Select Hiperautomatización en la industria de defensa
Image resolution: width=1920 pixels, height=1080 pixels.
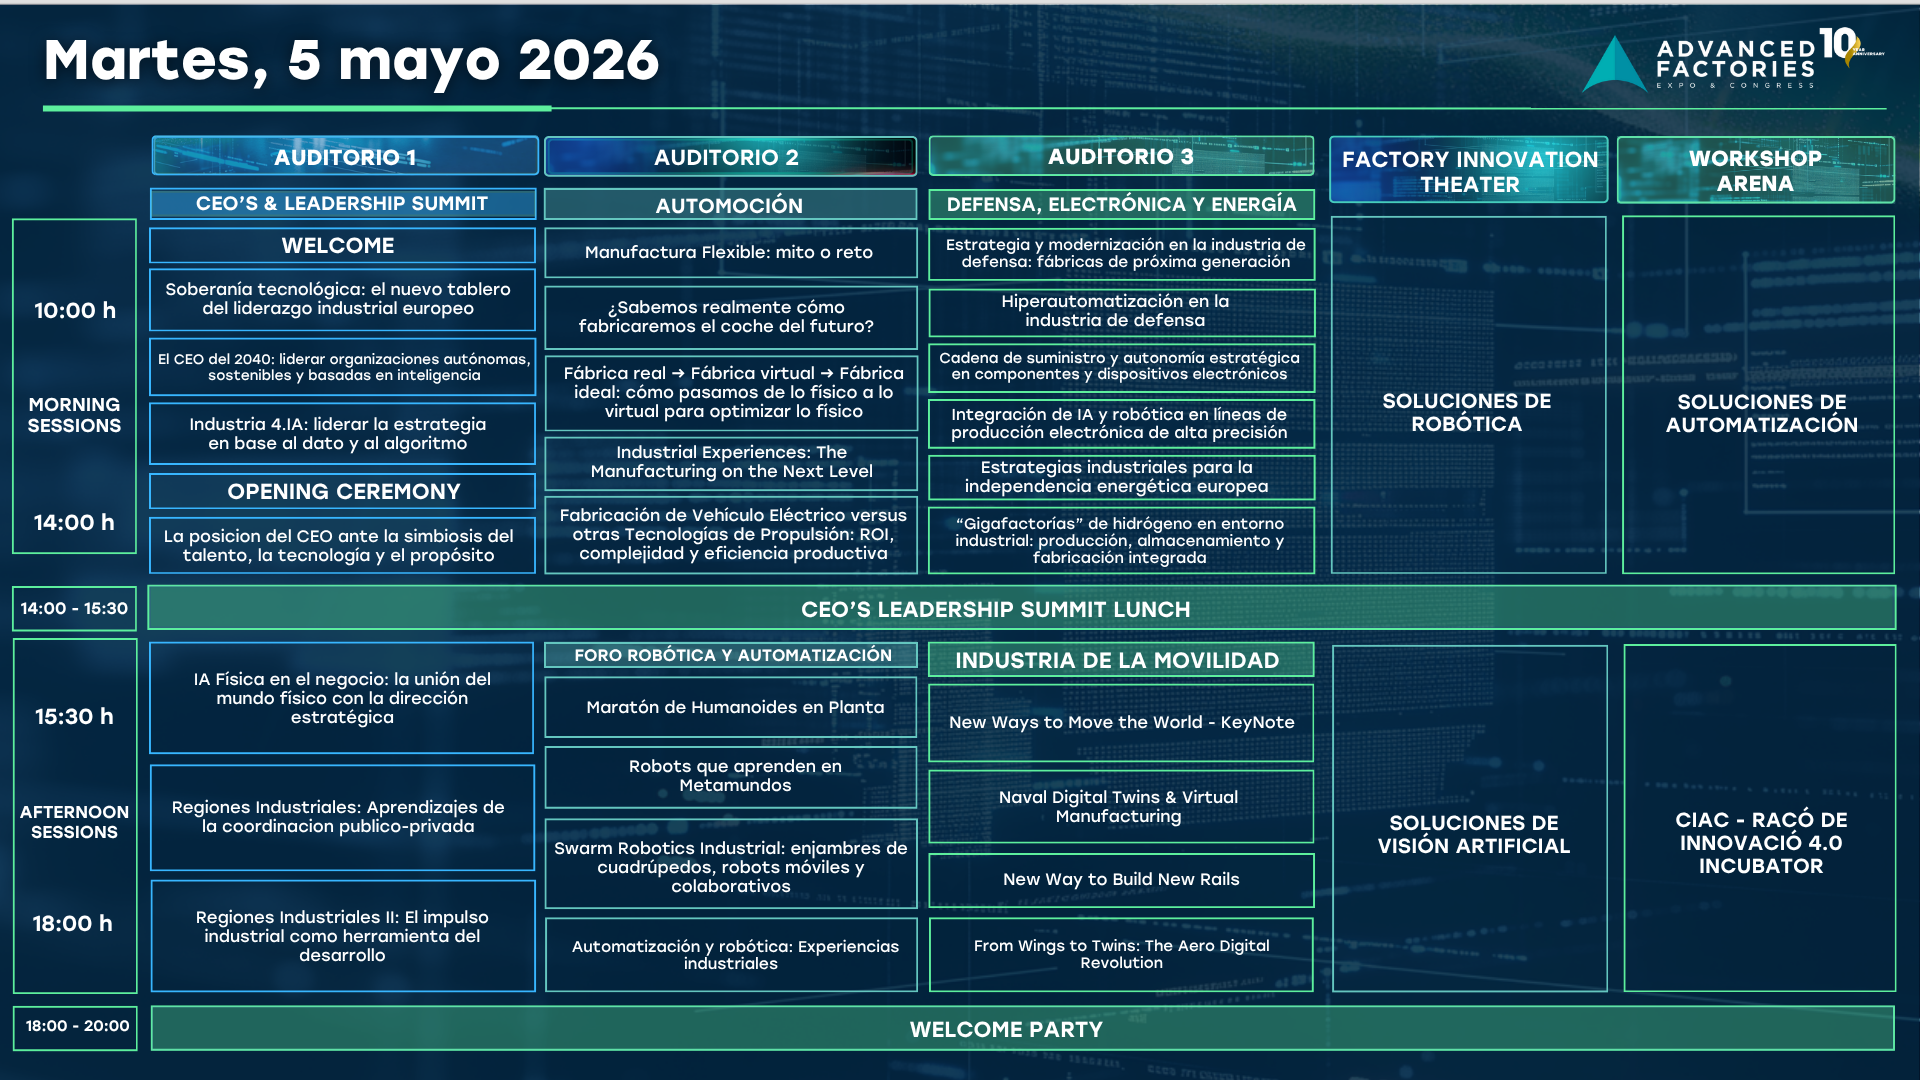[x=1121, y=311]
